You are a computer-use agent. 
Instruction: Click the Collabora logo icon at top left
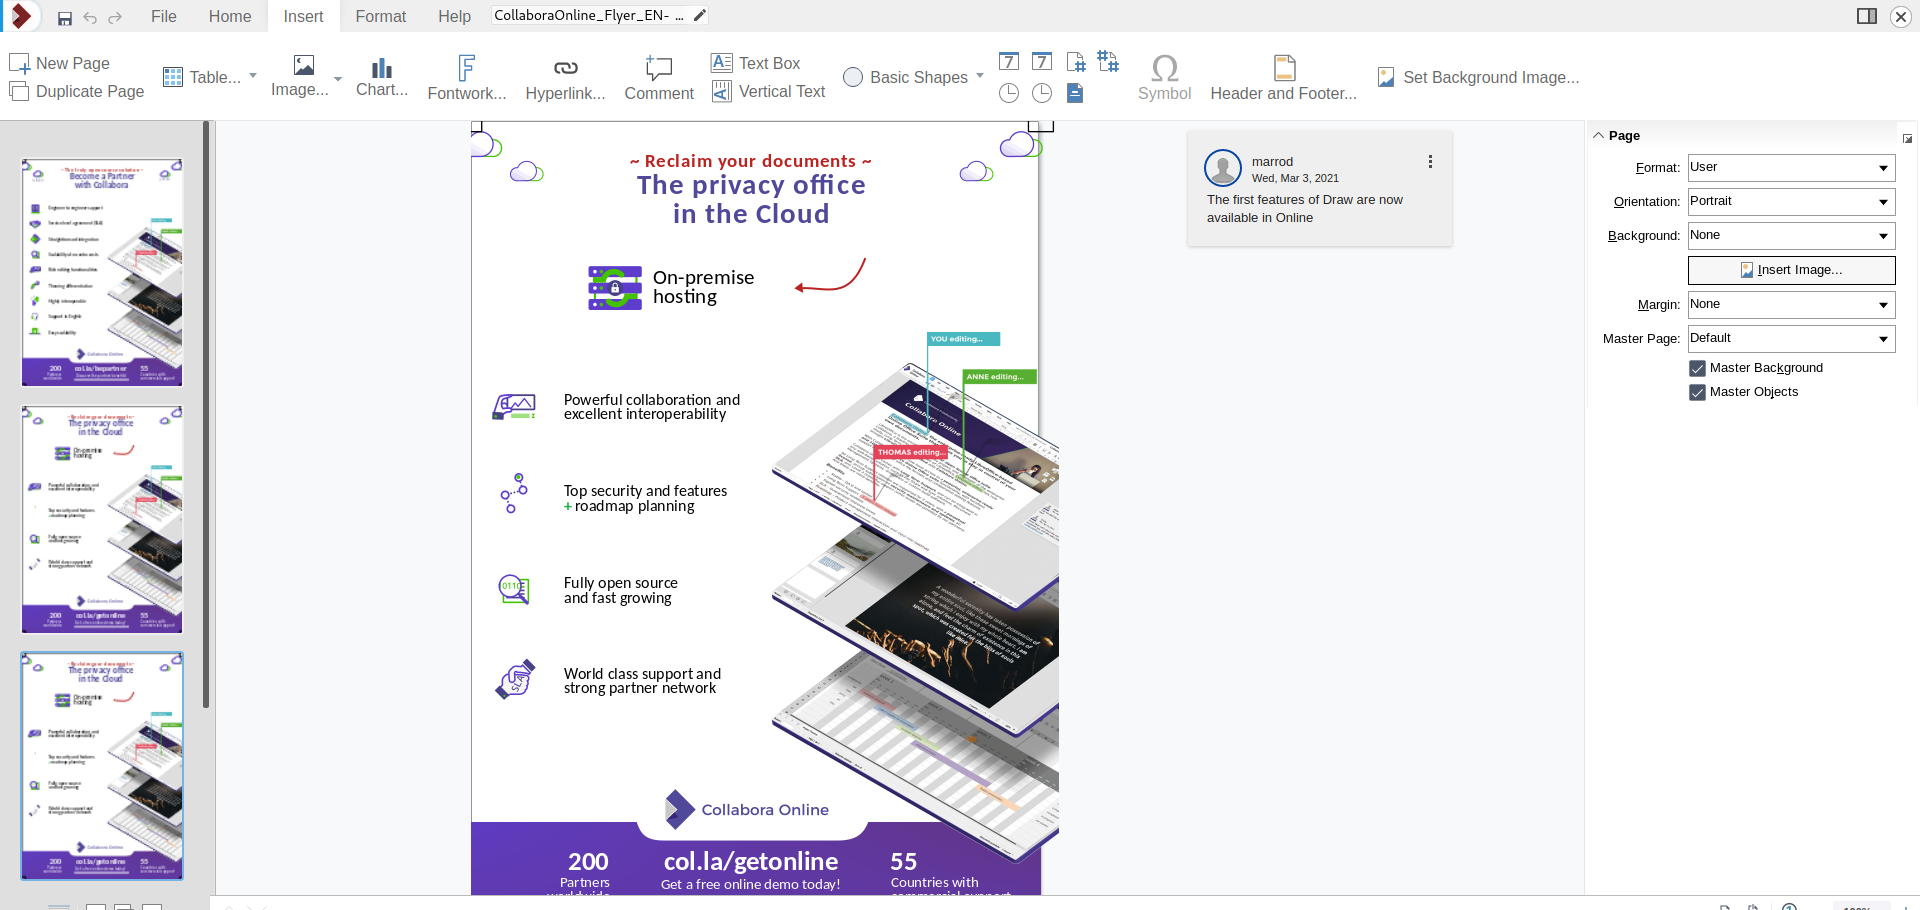(x=20, y=16)
